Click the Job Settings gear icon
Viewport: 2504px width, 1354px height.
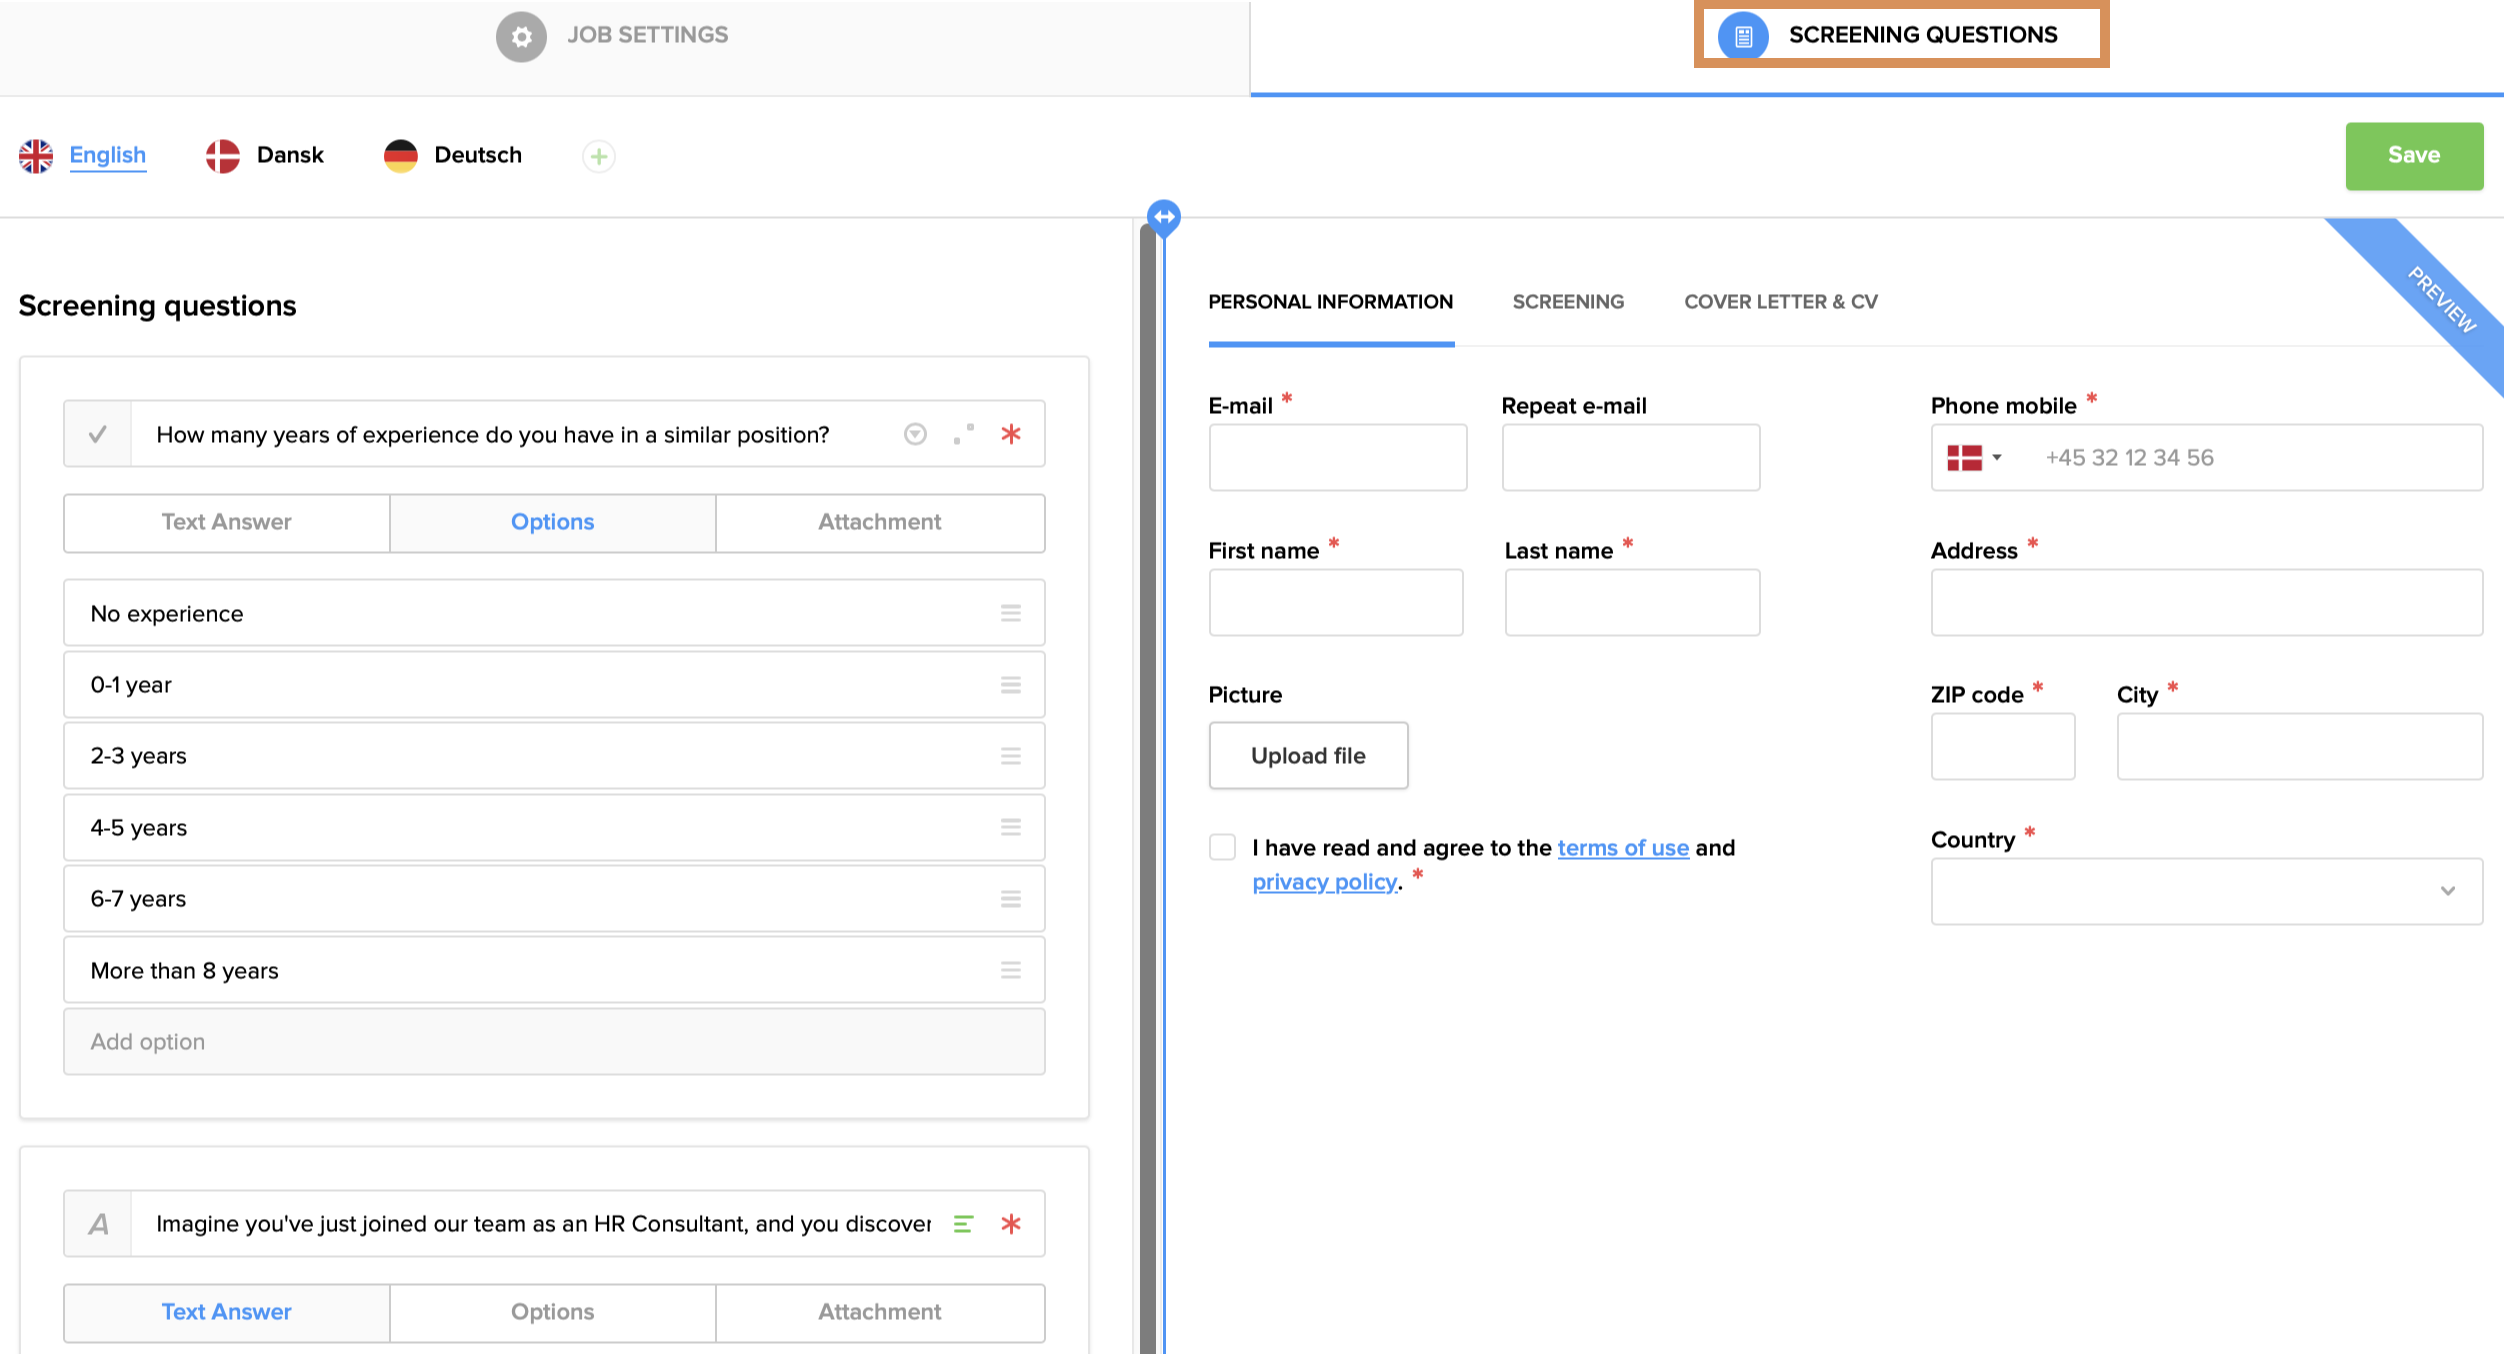click(x=521, y=37)
